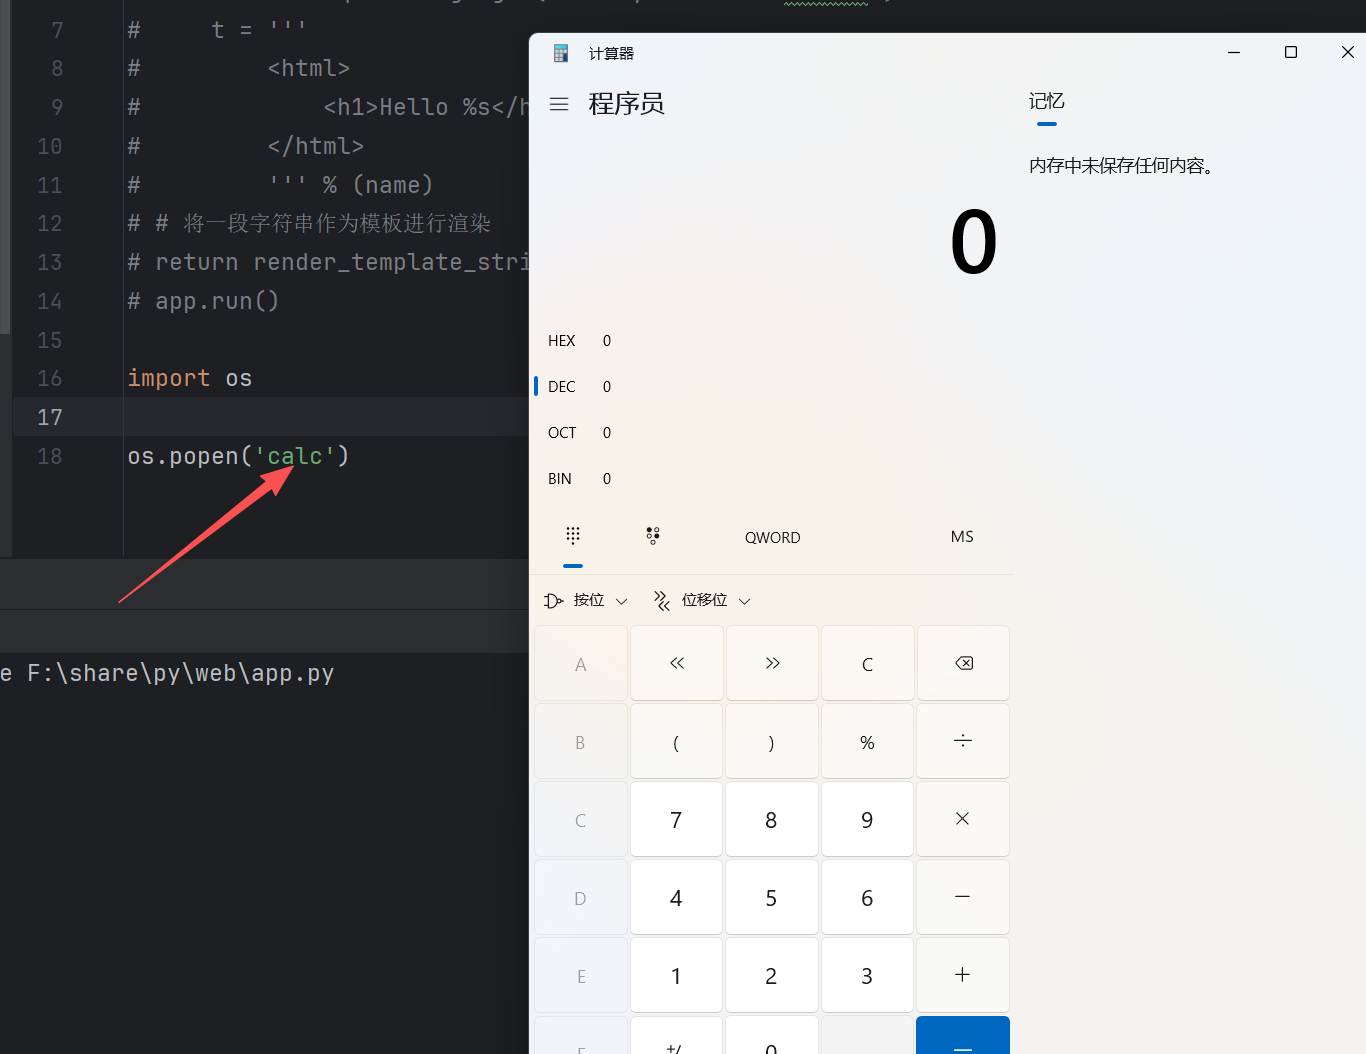
Task: Click os.popen('calc') code line
Action: point(238,456)
